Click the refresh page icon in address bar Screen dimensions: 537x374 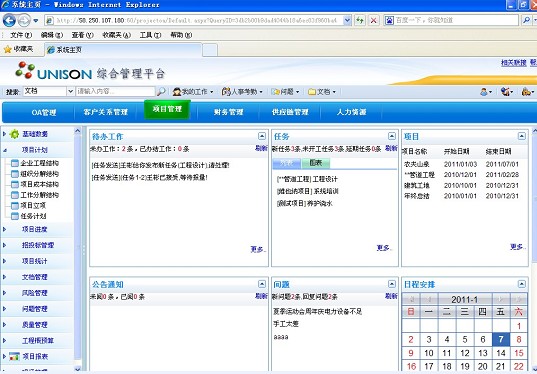pos(360,21)
